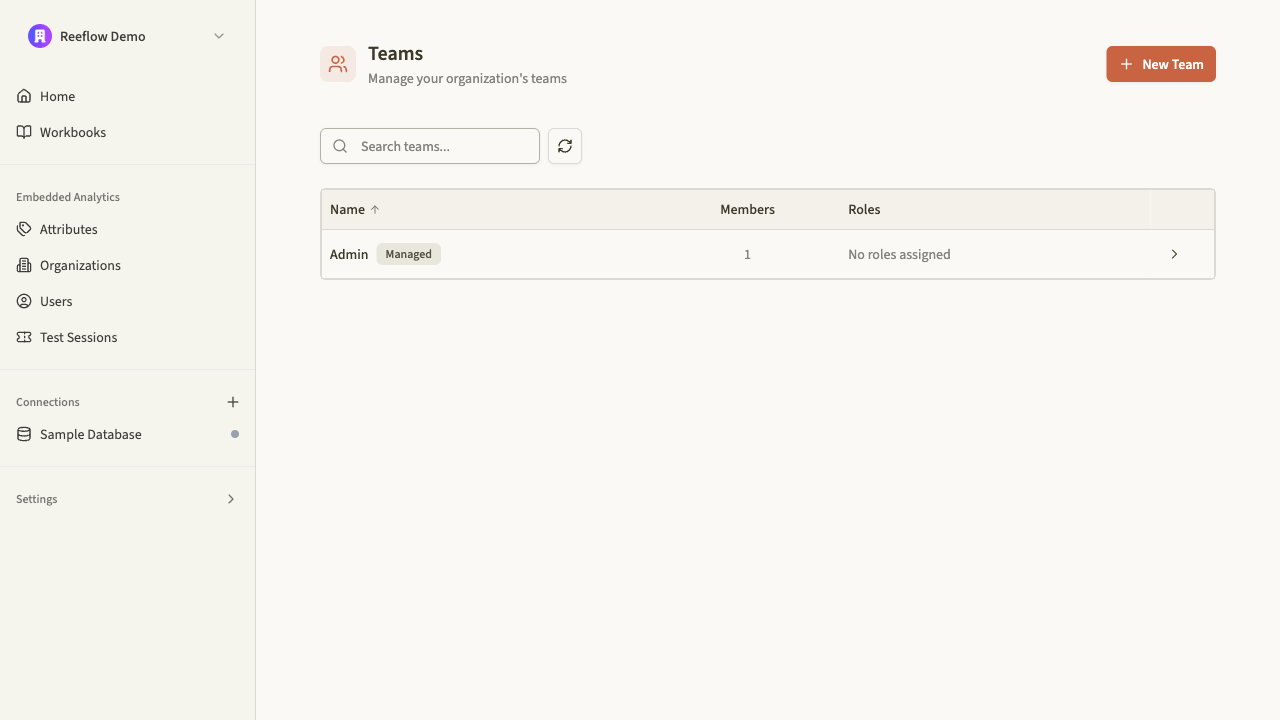
Task: Open Embedded Analytics Users section
Action: tap(55, 301)
